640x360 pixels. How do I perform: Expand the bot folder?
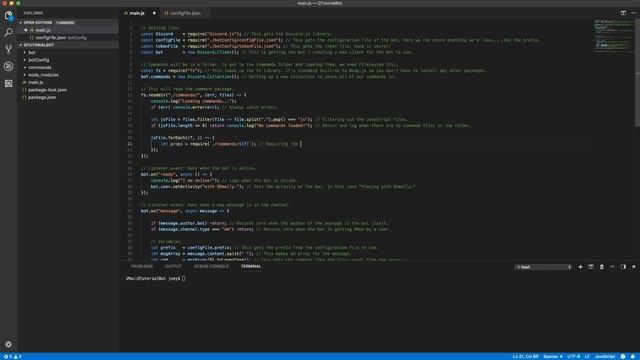(31, 53)
